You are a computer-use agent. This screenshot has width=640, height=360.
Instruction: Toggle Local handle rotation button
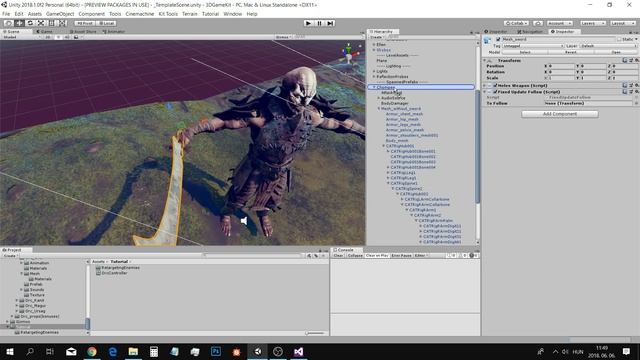tap(106, 23)
